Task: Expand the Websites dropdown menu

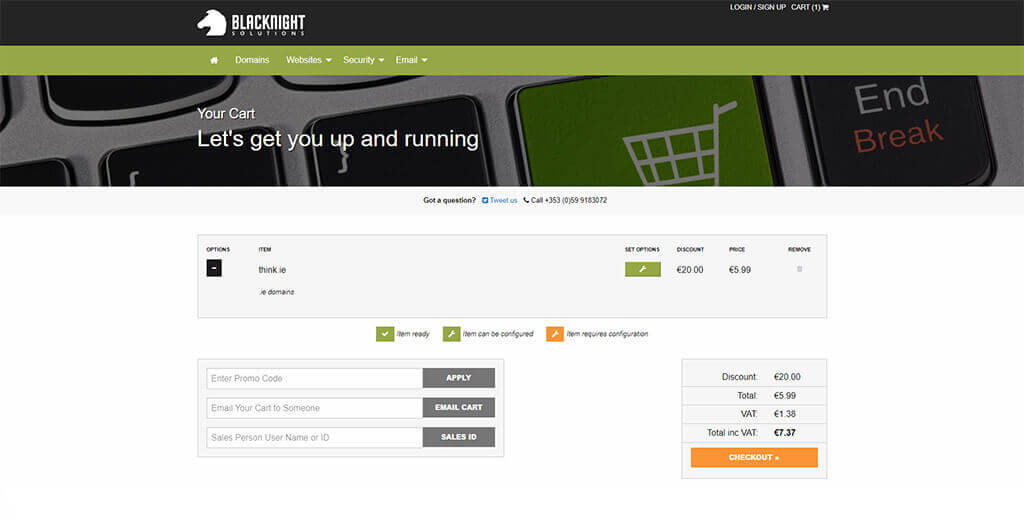Action: [308, 60]
